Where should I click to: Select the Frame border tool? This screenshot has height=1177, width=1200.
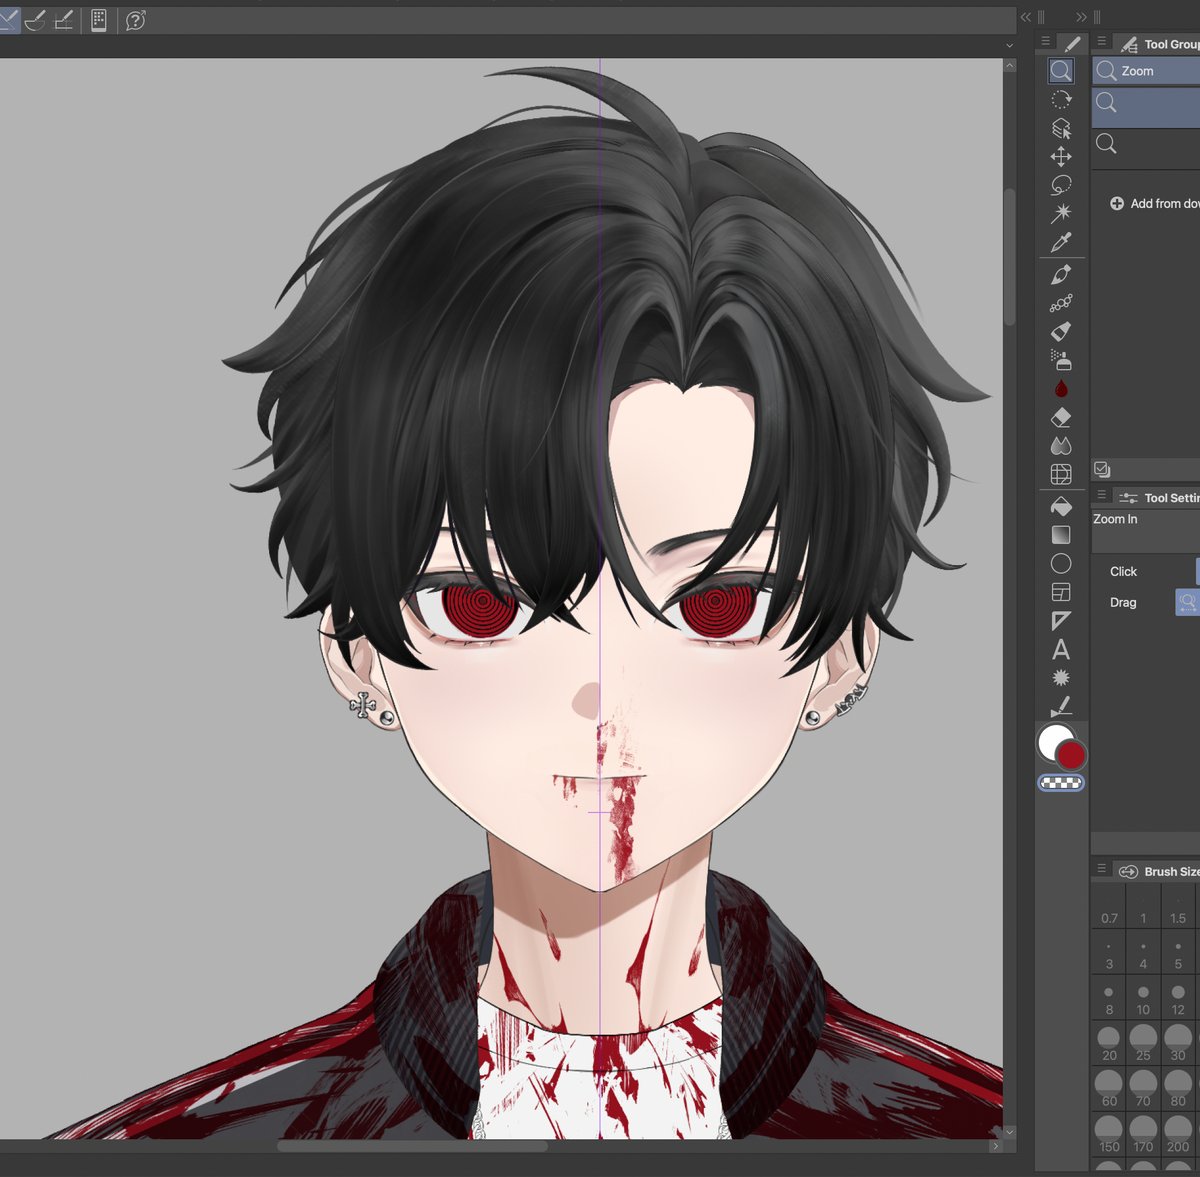tap(1061, 592)
